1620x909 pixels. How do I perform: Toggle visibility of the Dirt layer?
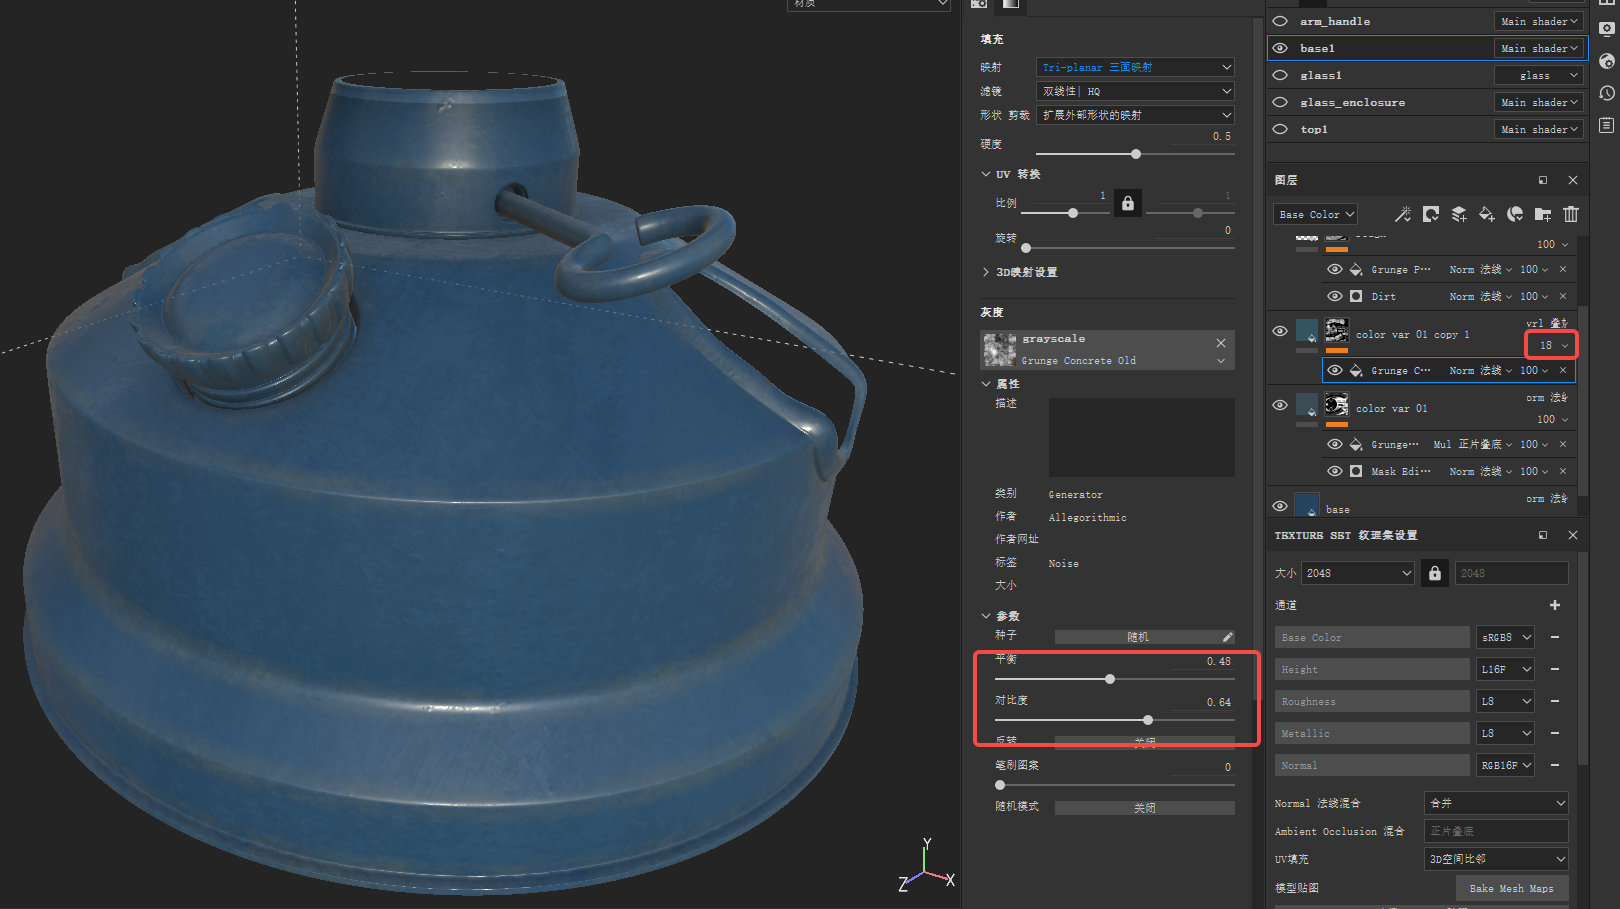[1335, 296]
